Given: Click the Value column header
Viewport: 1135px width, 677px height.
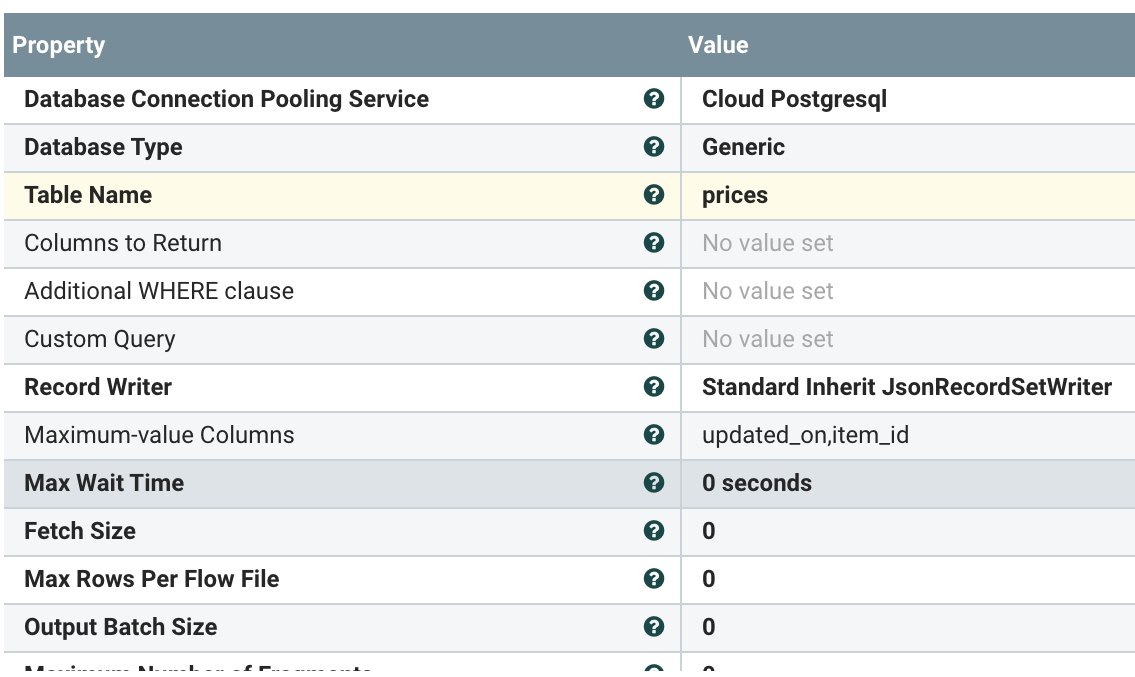Looking at the screenshot, I should 718,45.
